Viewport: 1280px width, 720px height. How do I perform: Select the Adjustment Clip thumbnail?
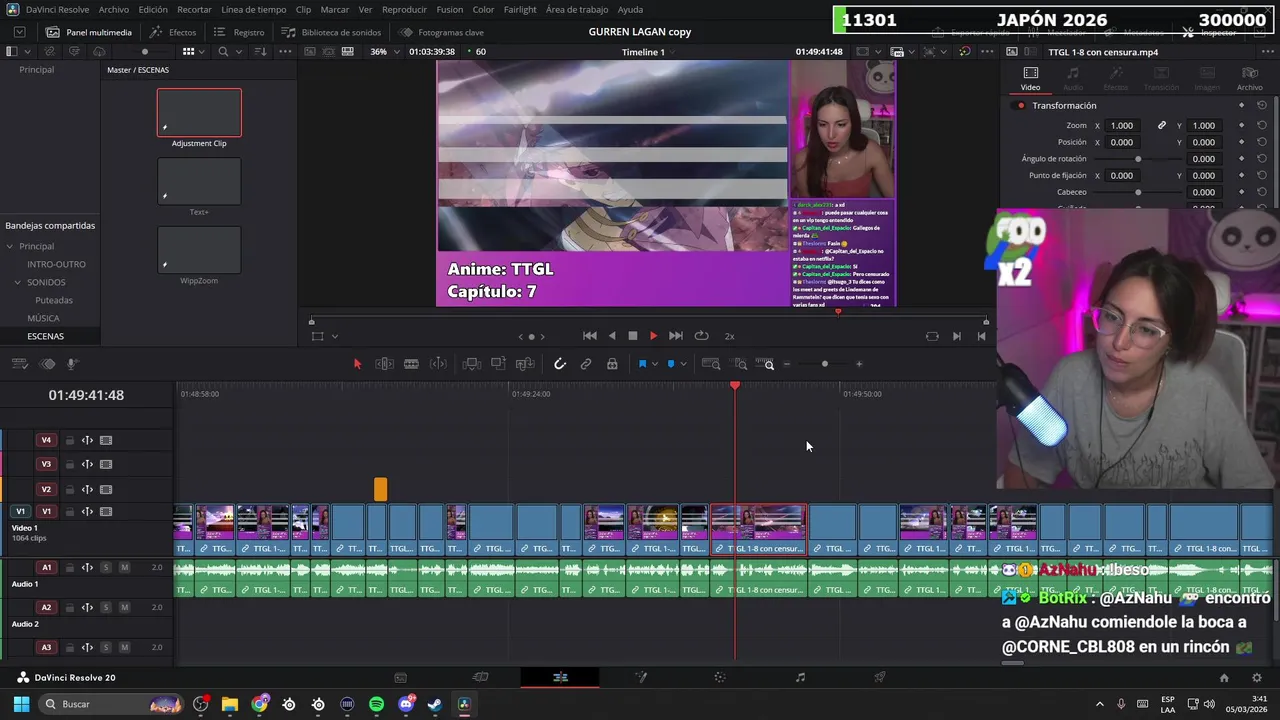tap(199, 112)
